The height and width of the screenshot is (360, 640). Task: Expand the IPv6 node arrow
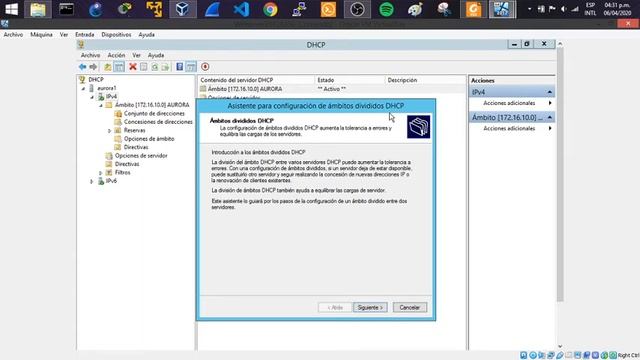(x=92, y=181)
